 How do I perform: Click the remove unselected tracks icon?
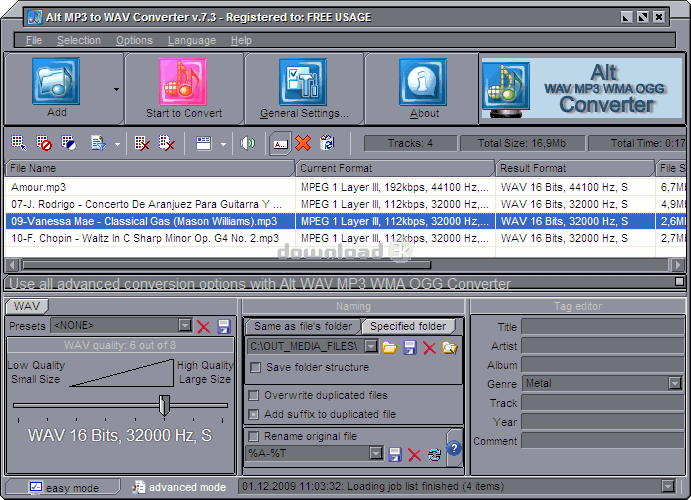(166, 143)
